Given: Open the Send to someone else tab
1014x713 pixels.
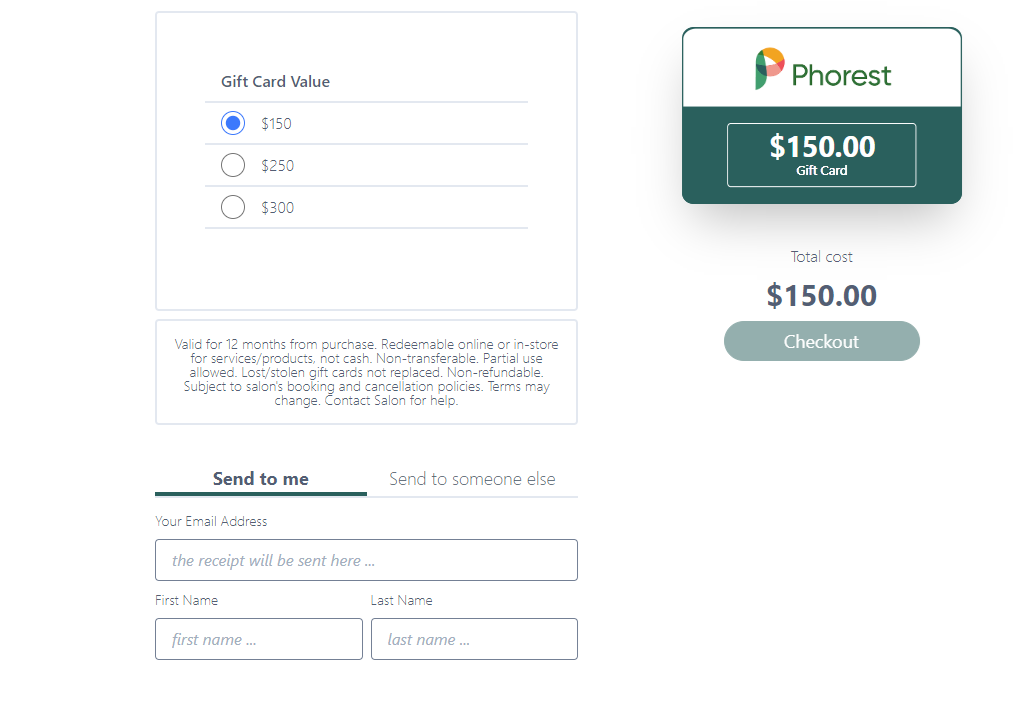Looking at the screenshot, I should pyautogui.click(x=472, y=479).
